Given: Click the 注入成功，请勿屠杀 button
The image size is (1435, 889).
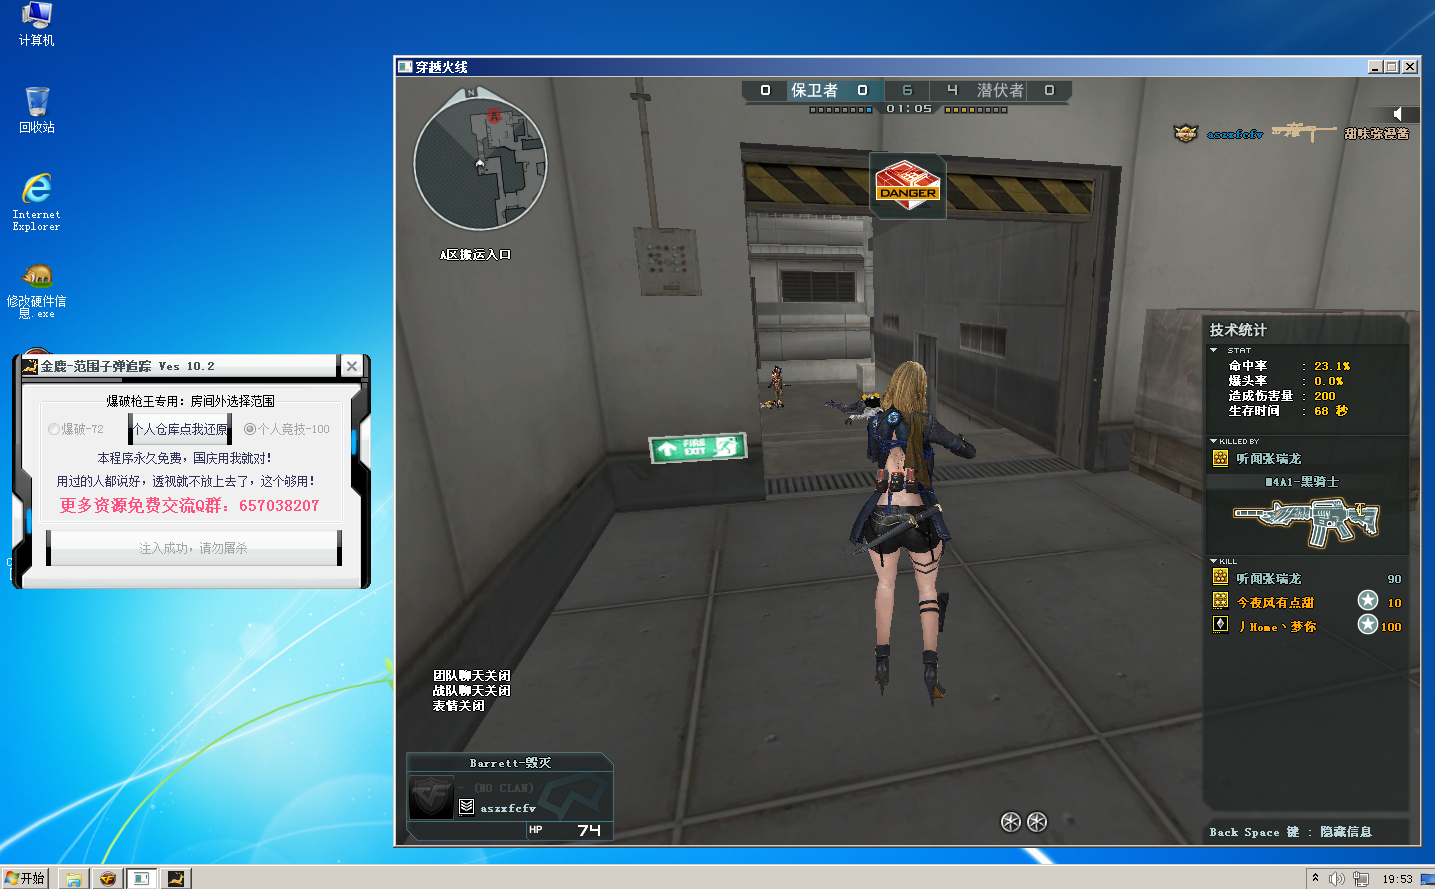Looking at the screenshot, I should (193, 547).
